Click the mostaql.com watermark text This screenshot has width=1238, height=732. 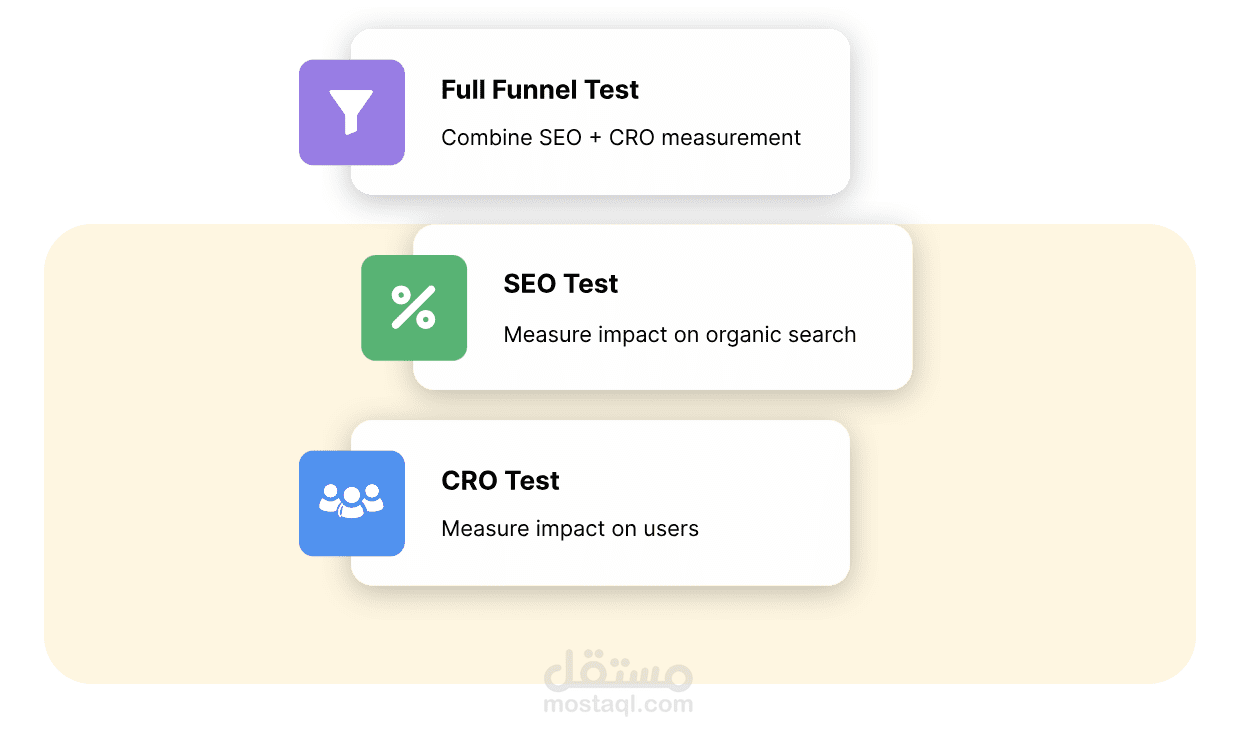[x=618, y=704]
